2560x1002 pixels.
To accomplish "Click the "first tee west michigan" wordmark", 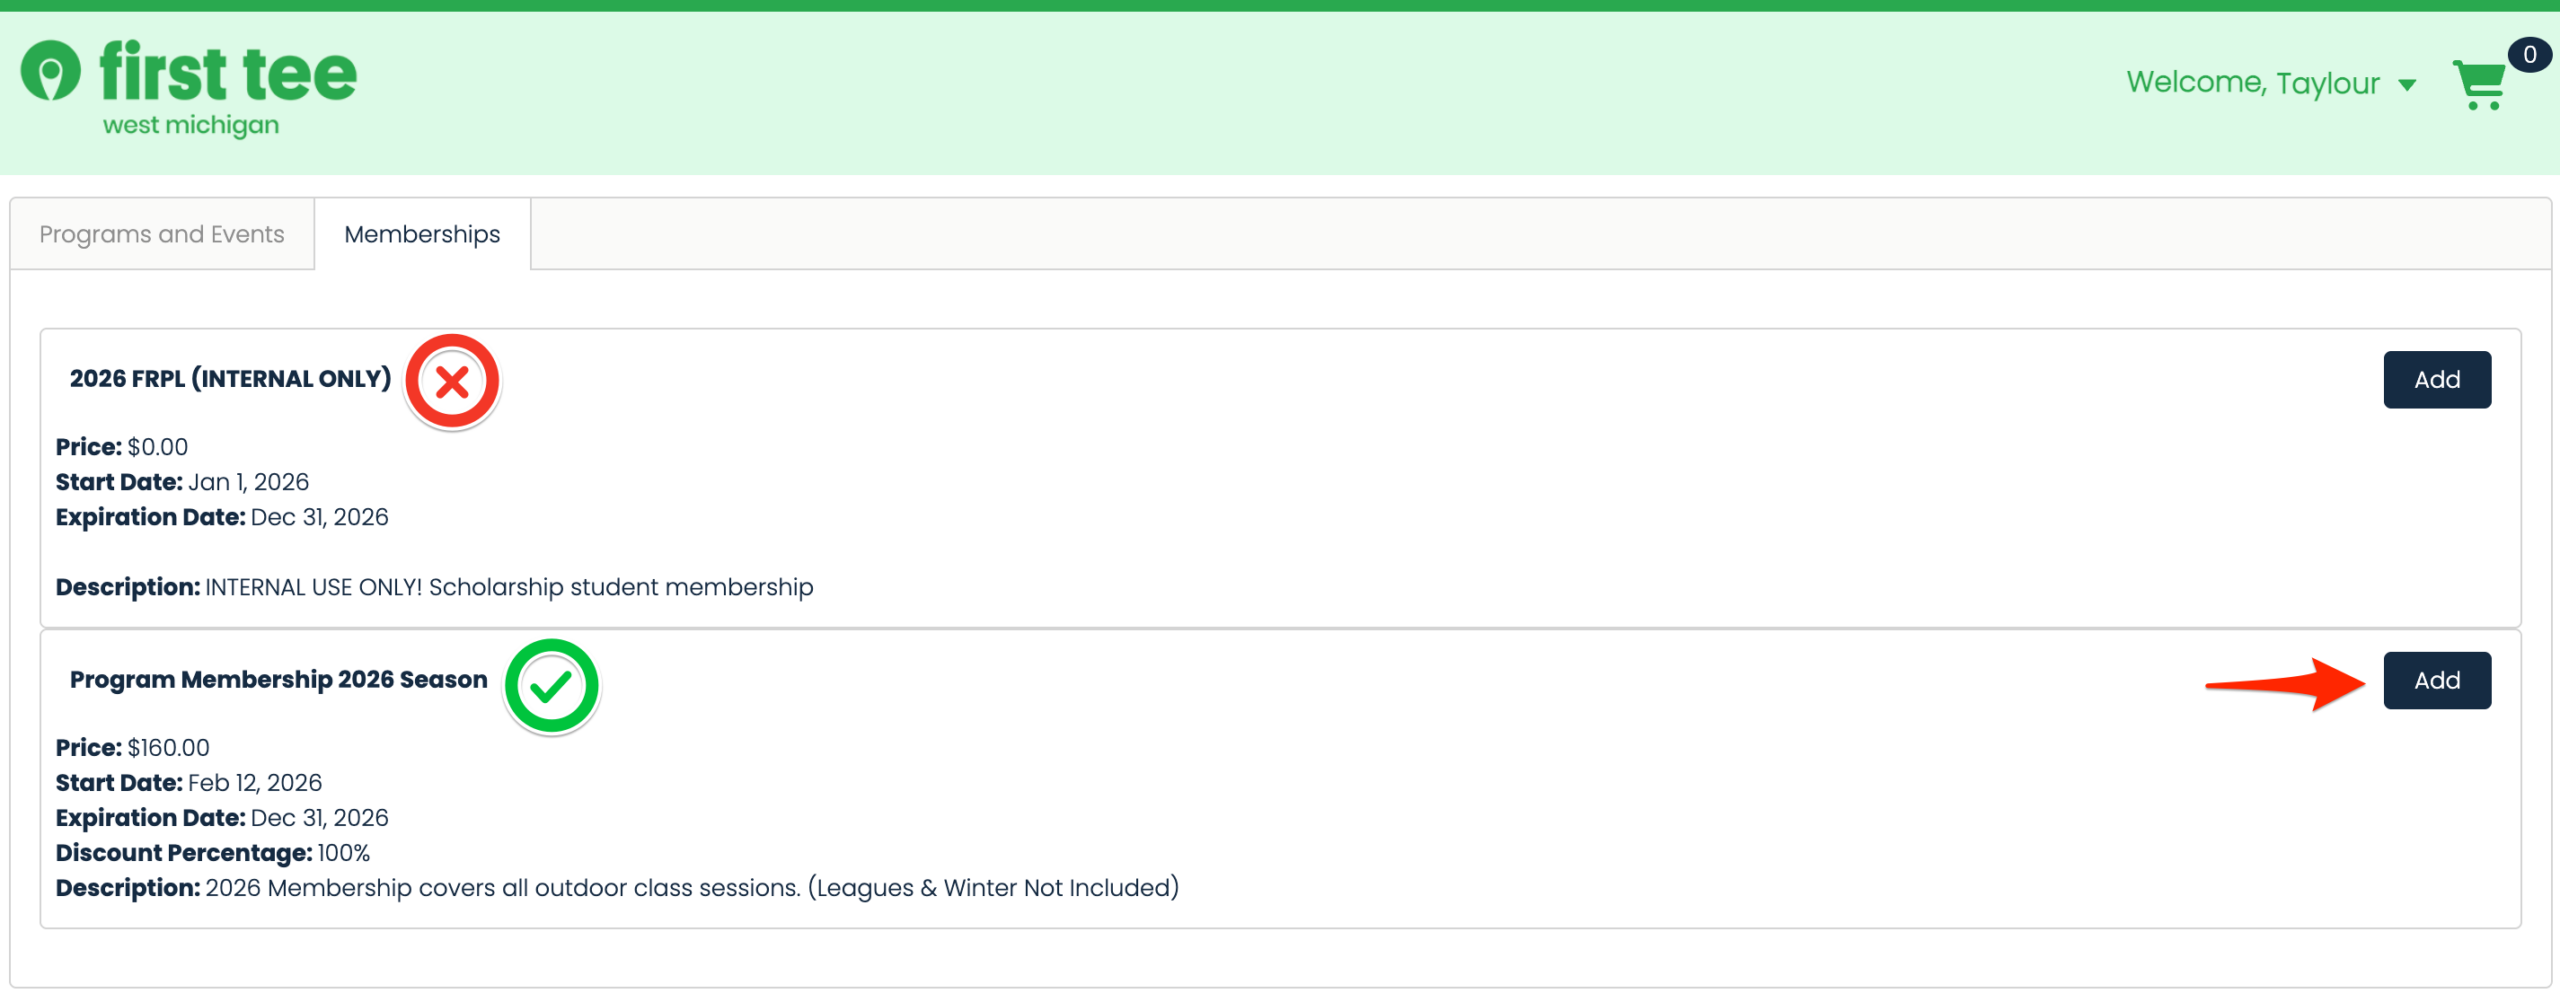I will click(228, 88).
